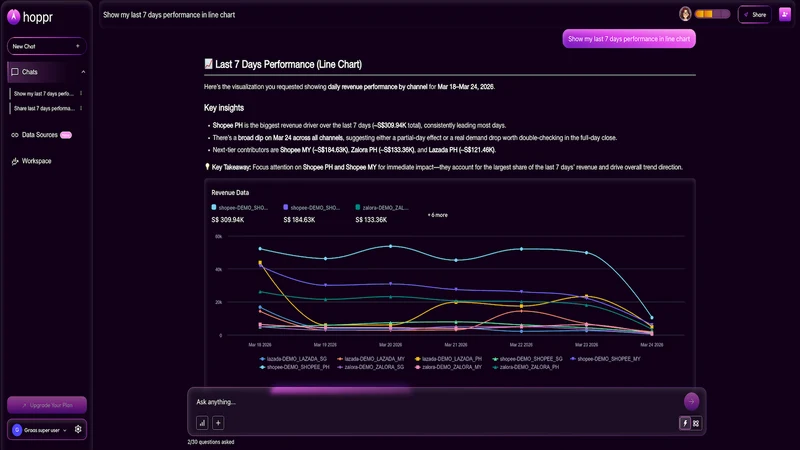This screenshot has width=800, height=450.
Task: Start a New Chat
Action: 46,46
